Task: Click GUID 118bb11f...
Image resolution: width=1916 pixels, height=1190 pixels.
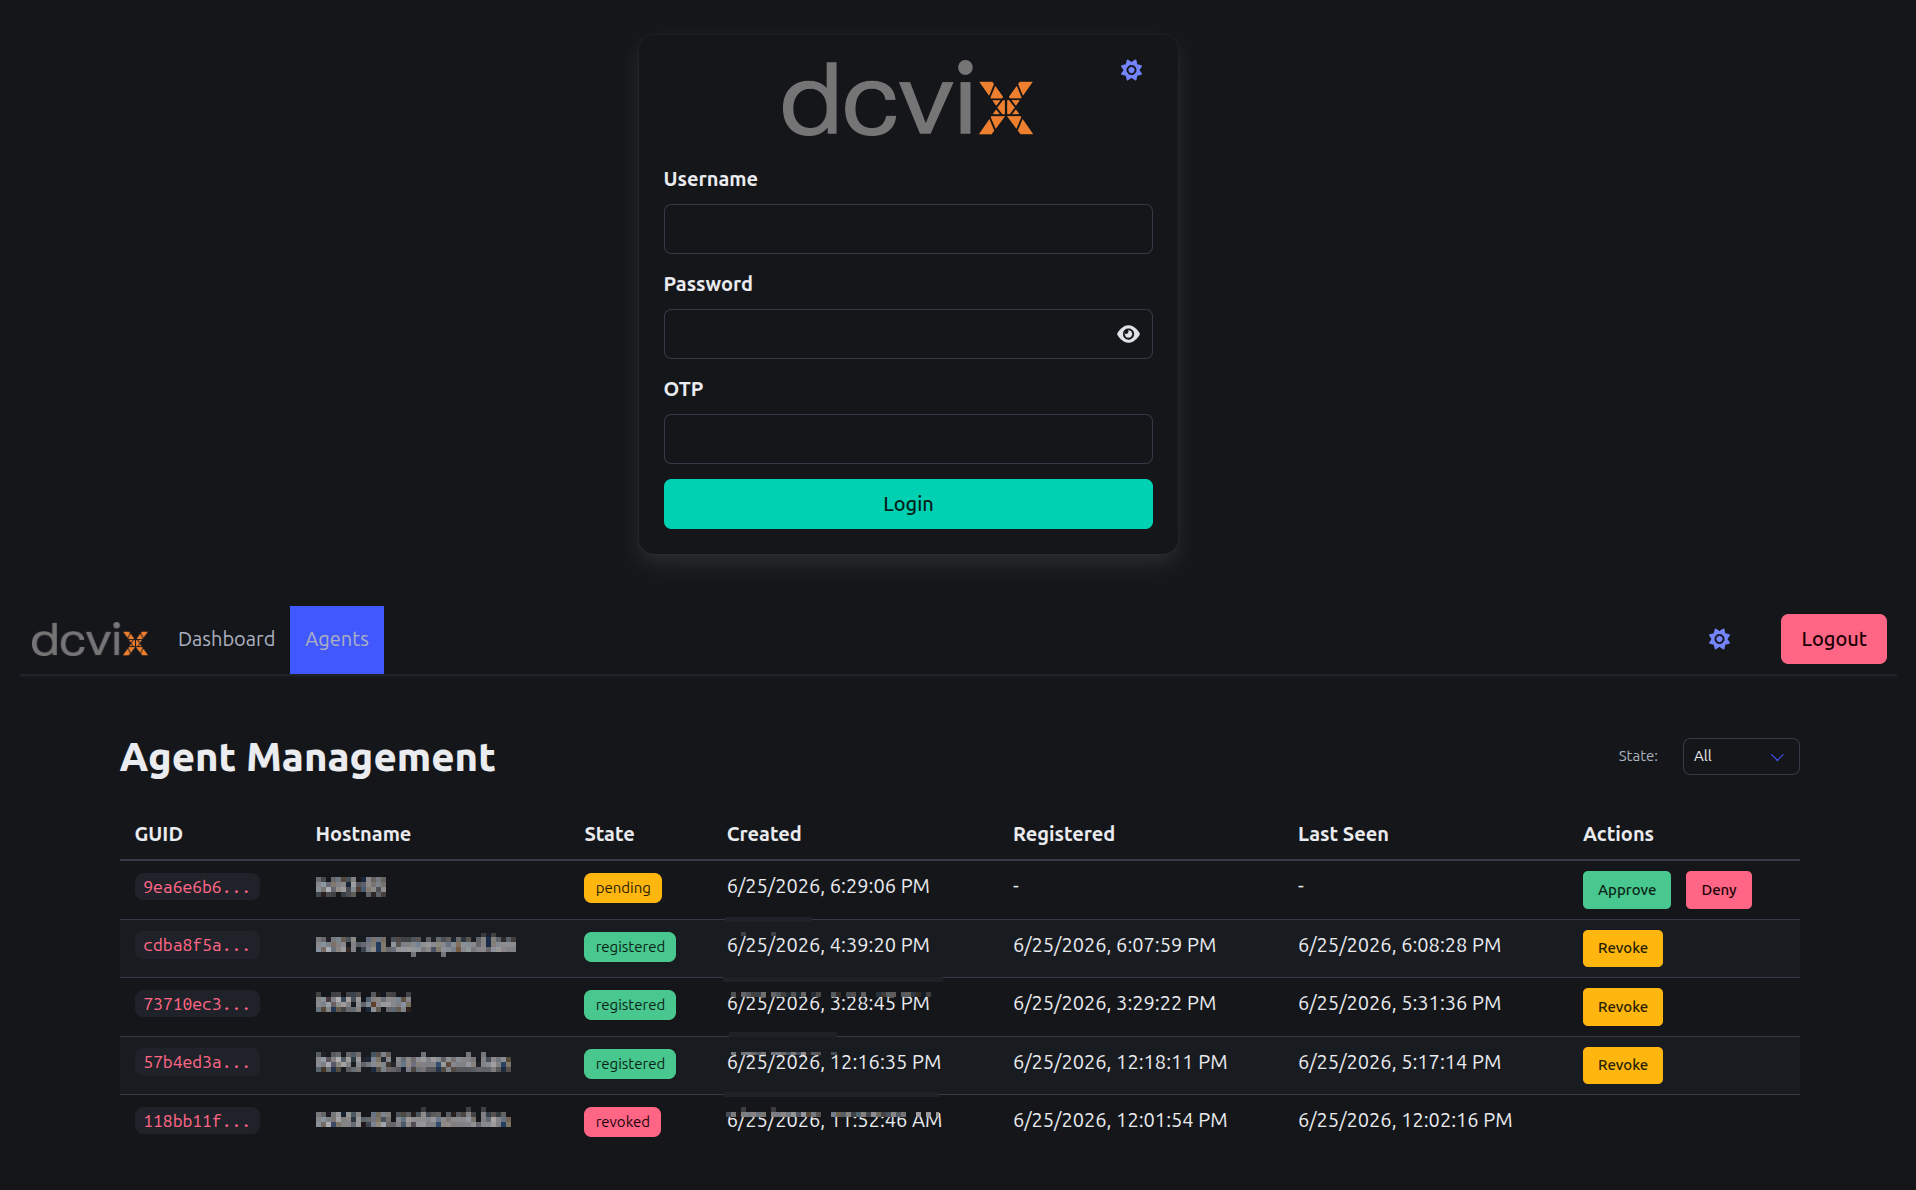Action: click(197, 1121)
